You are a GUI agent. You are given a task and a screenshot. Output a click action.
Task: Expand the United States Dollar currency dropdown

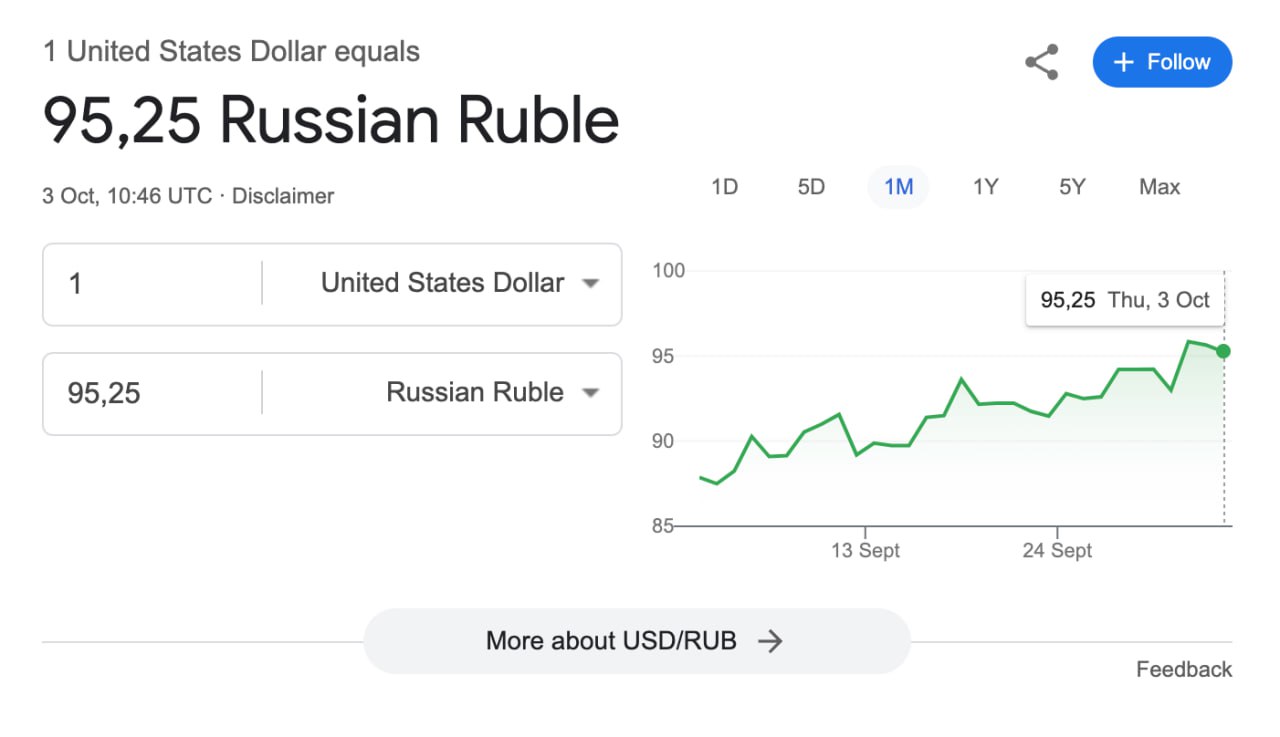442,283
